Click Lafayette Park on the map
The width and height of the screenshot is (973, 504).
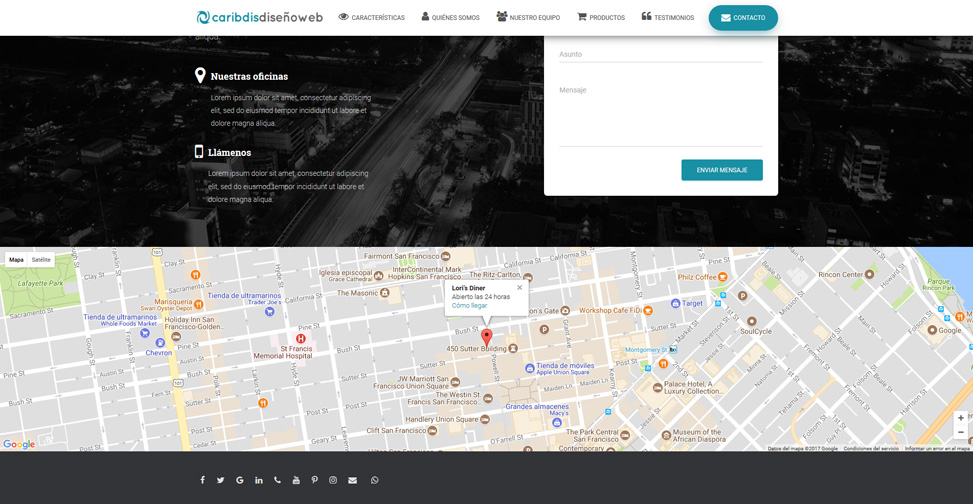(x=40, y=284)
